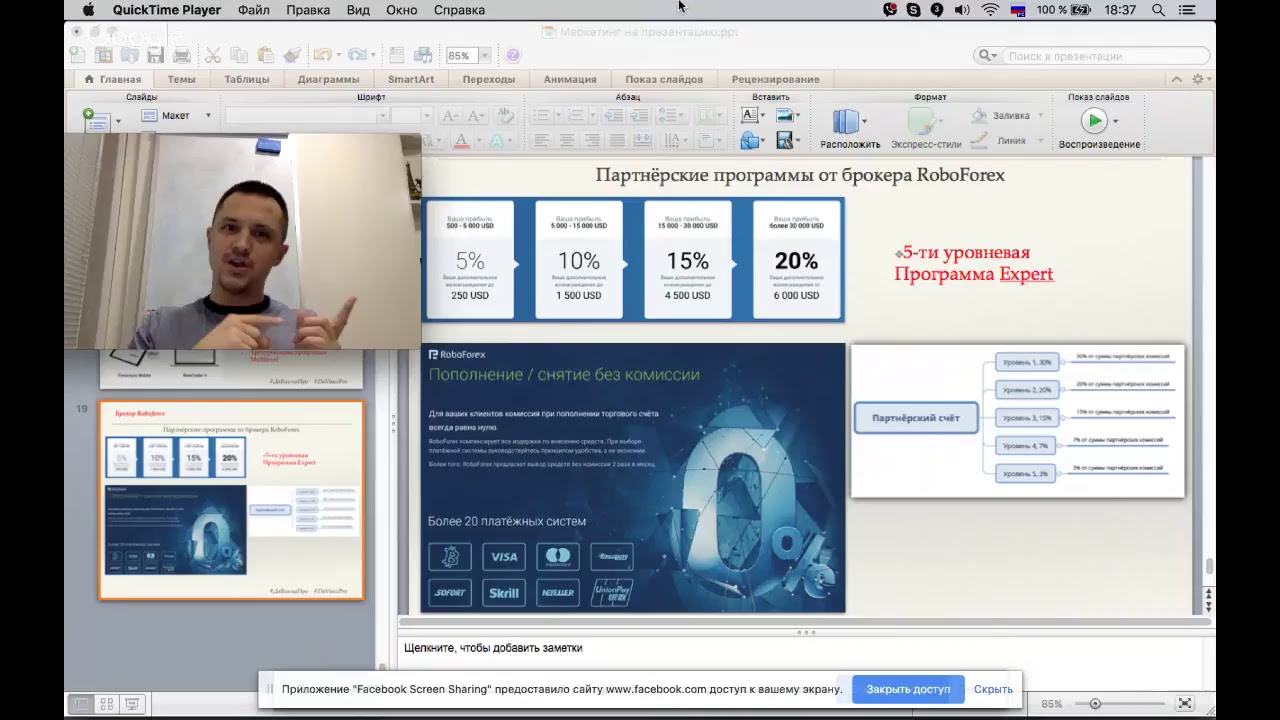Adjust the zoom slider in status bar
The image size is (1280, 720).
1095,704
